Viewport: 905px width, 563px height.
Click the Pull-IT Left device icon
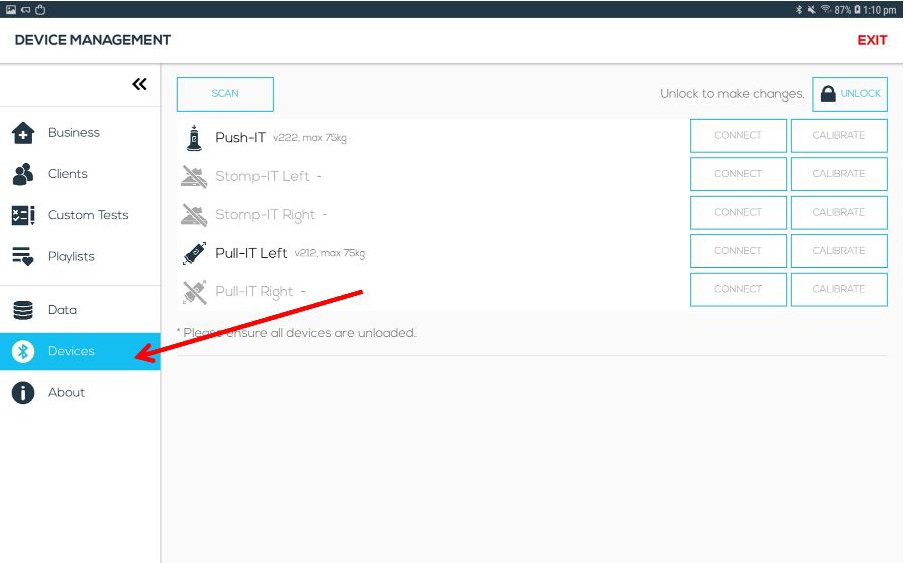(x=194, y=253)
